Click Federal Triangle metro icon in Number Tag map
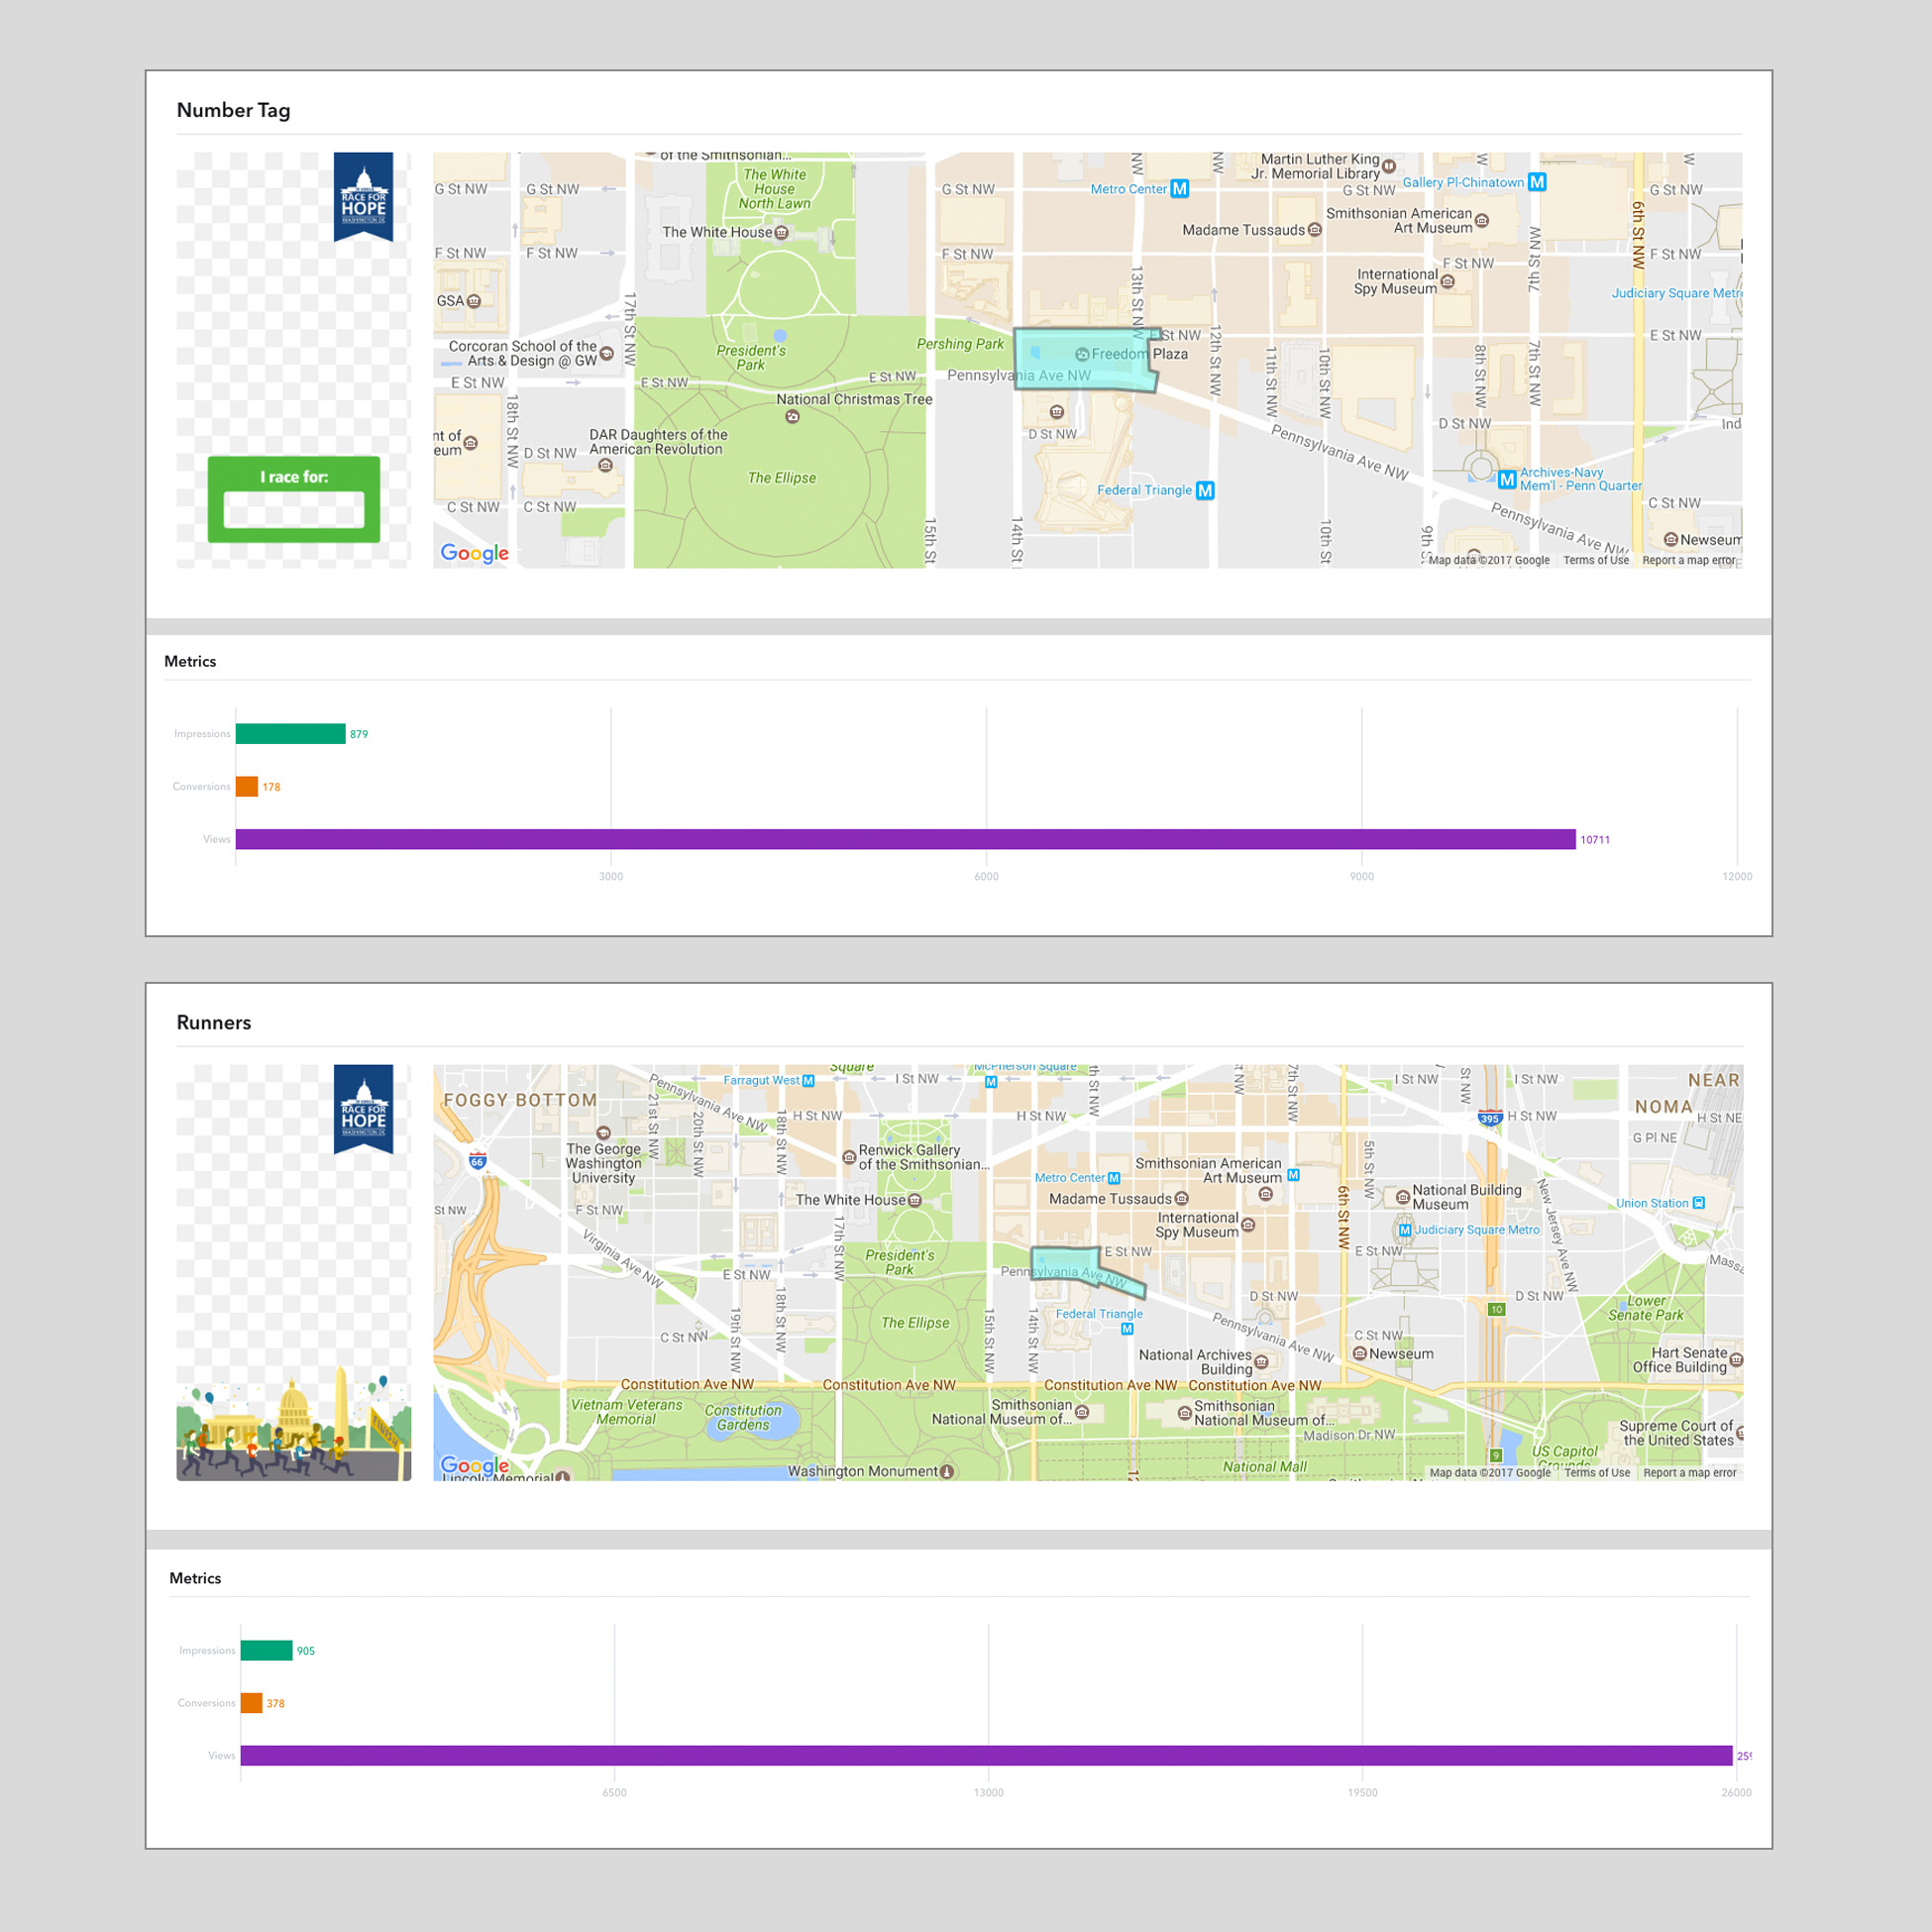Screen dimensions: 1932x1932 point(1205,490)
